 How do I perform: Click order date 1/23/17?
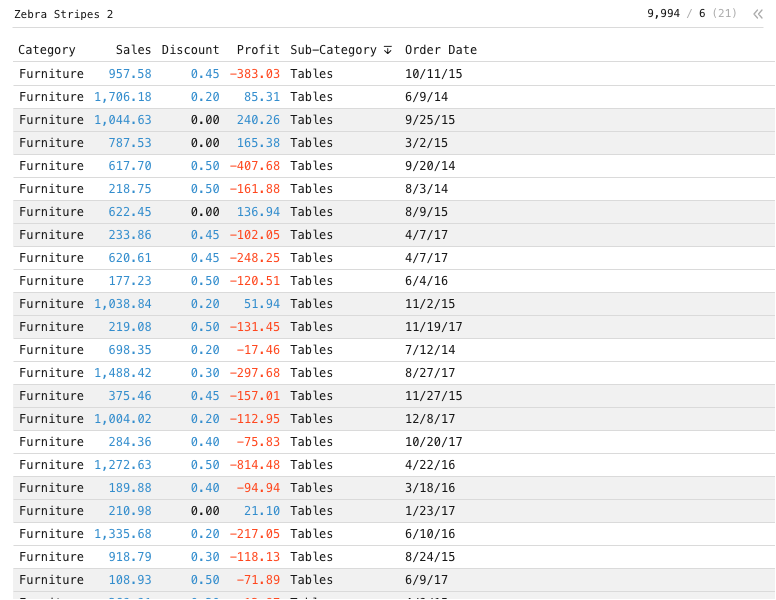[430, 511]
